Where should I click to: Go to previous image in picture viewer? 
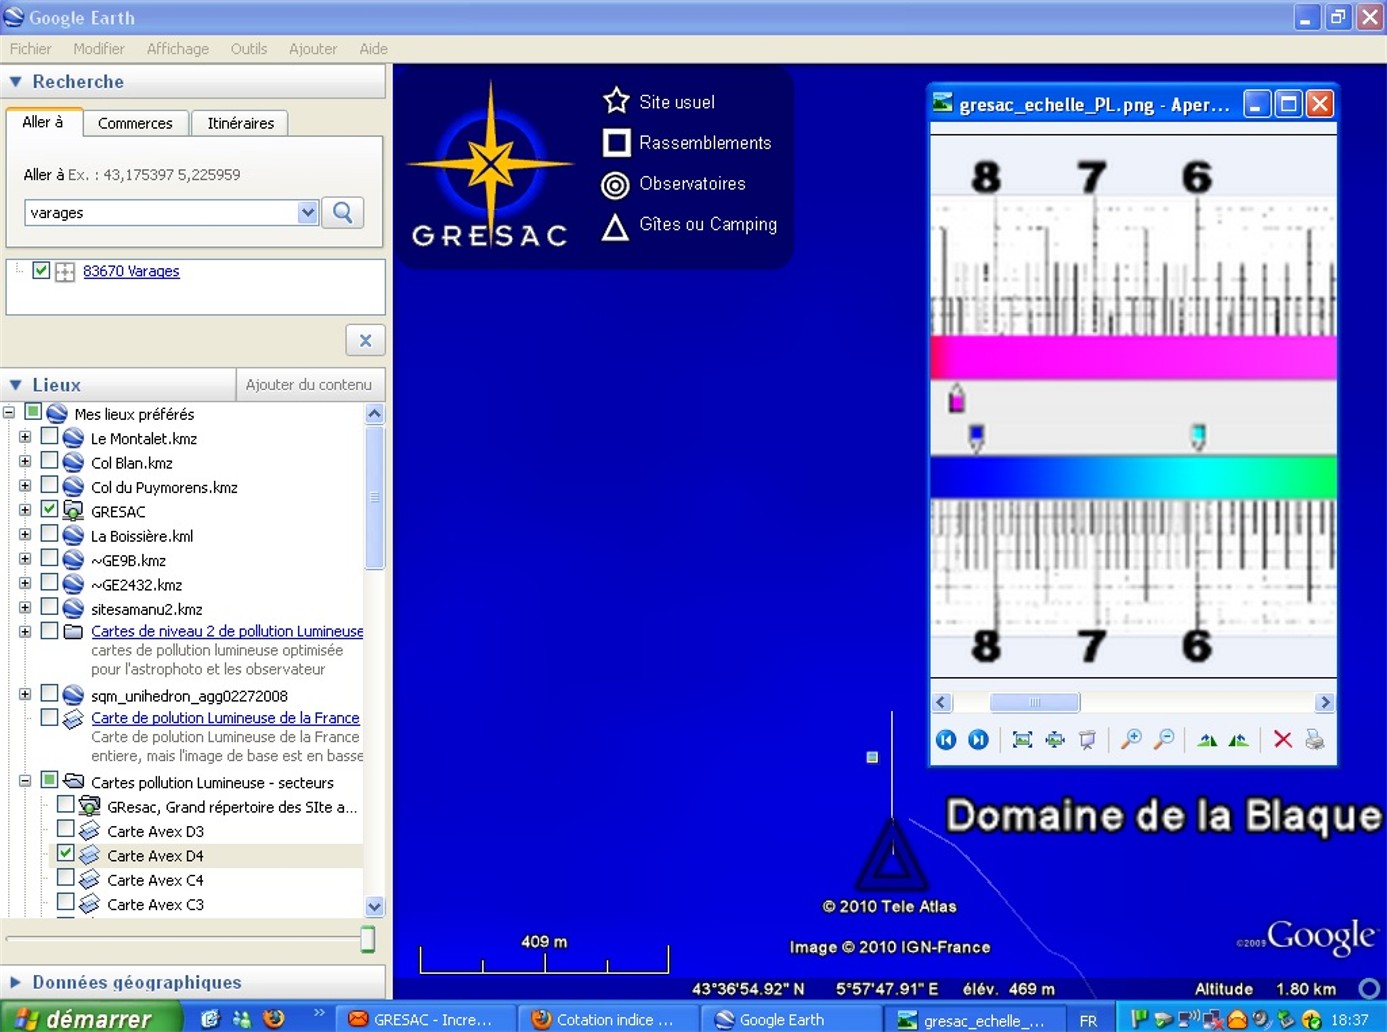(946, 740)
